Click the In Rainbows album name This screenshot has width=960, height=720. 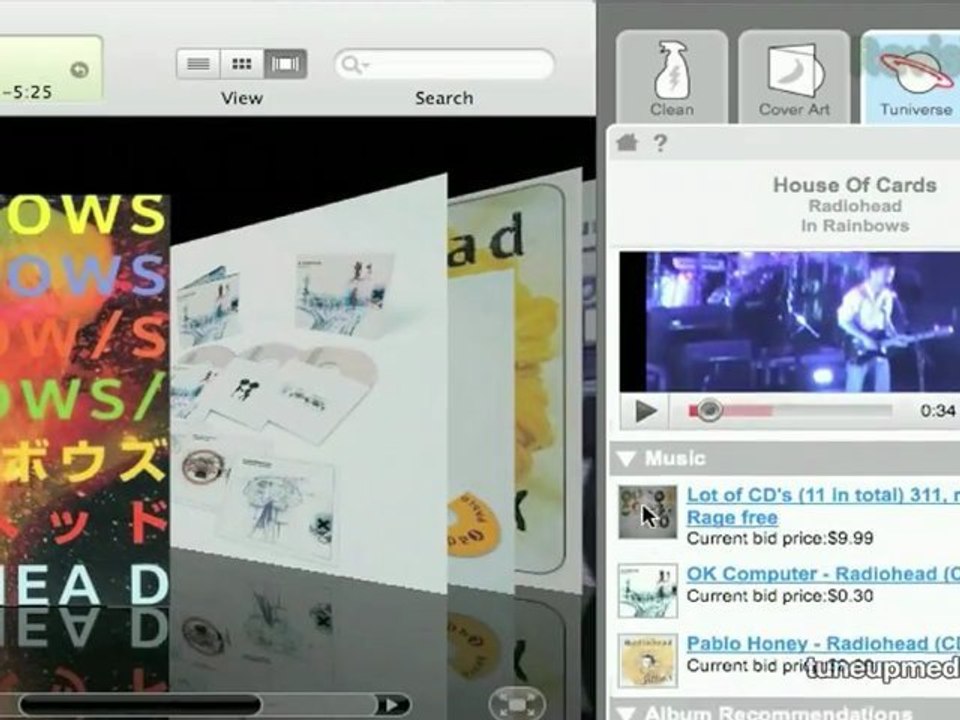[x=855, y=225]
